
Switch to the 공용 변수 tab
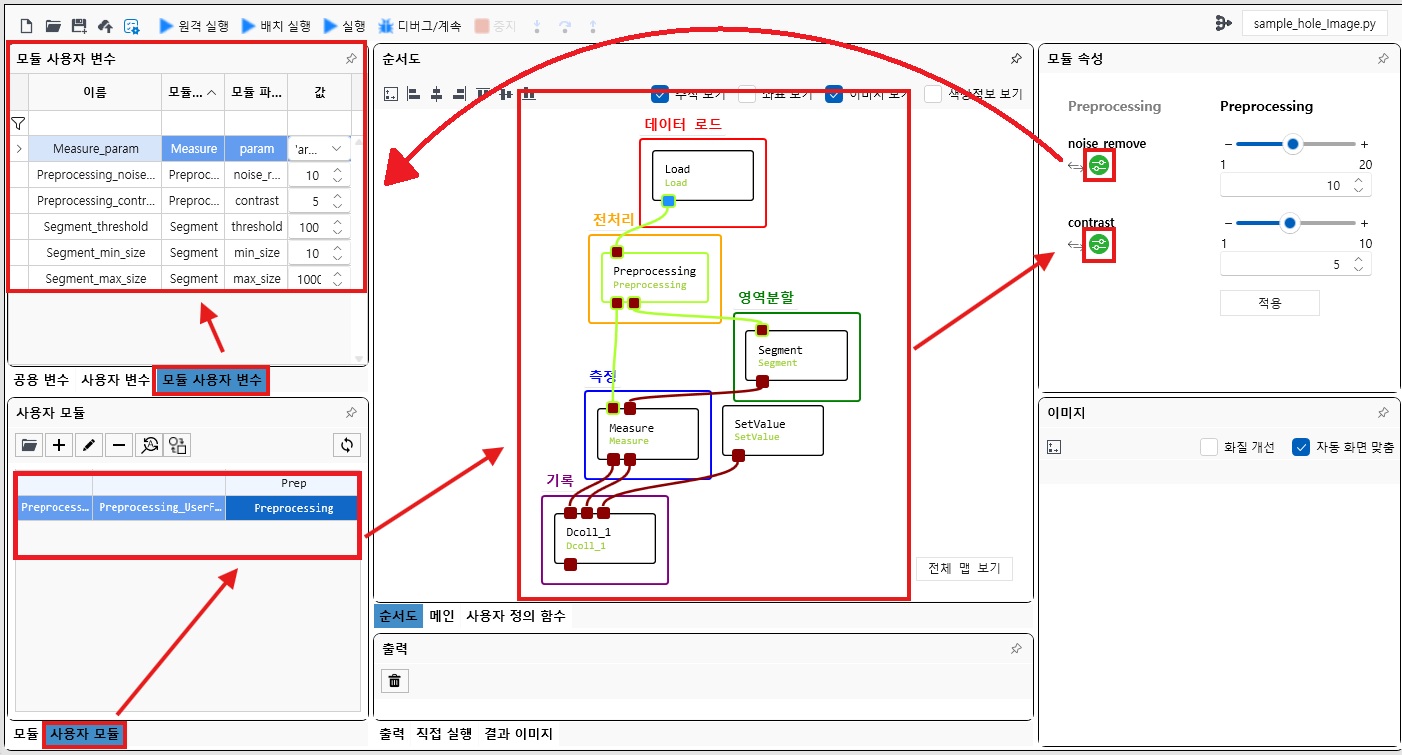[41, 380]
